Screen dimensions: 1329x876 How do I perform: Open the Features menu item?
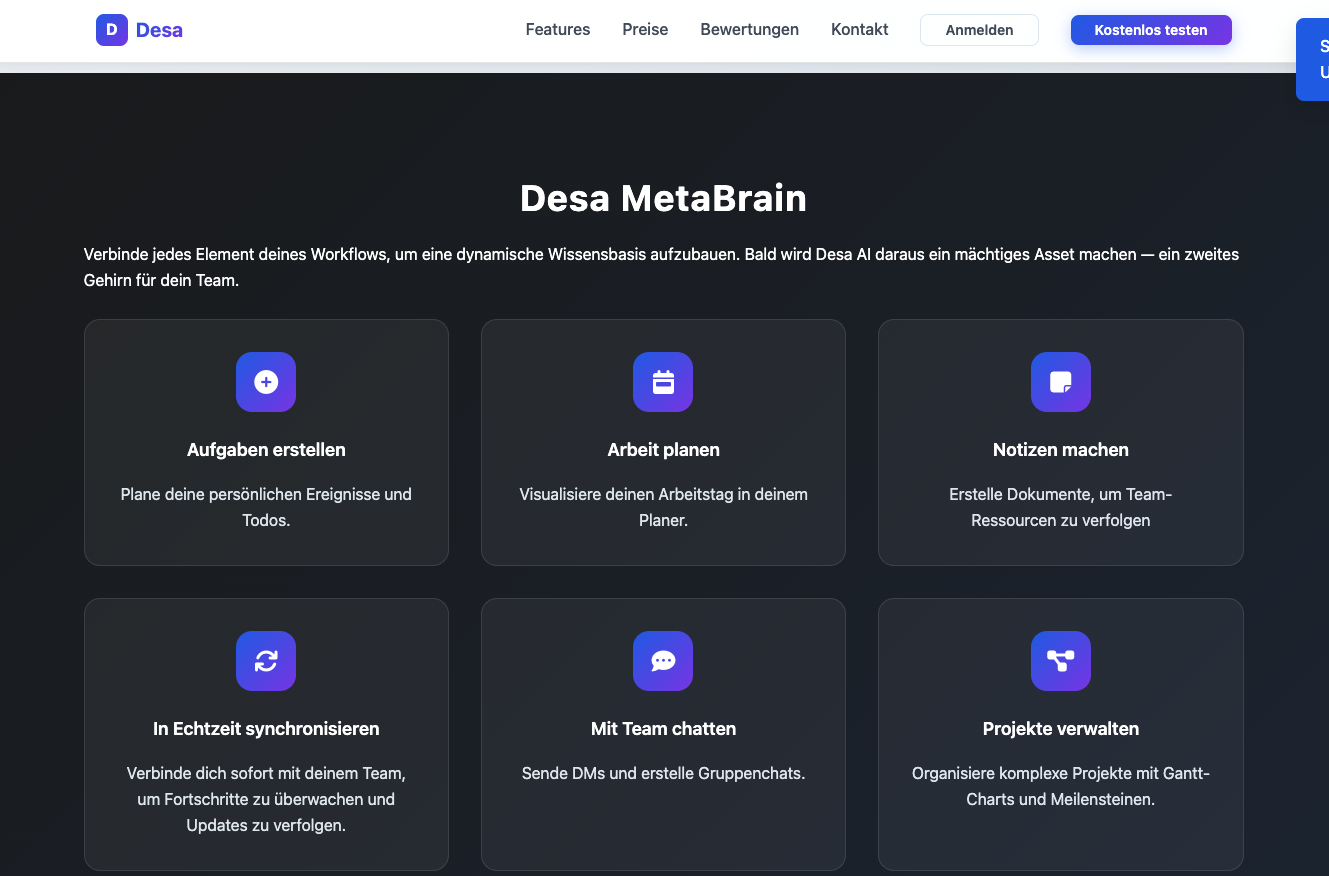coord(558,30)
